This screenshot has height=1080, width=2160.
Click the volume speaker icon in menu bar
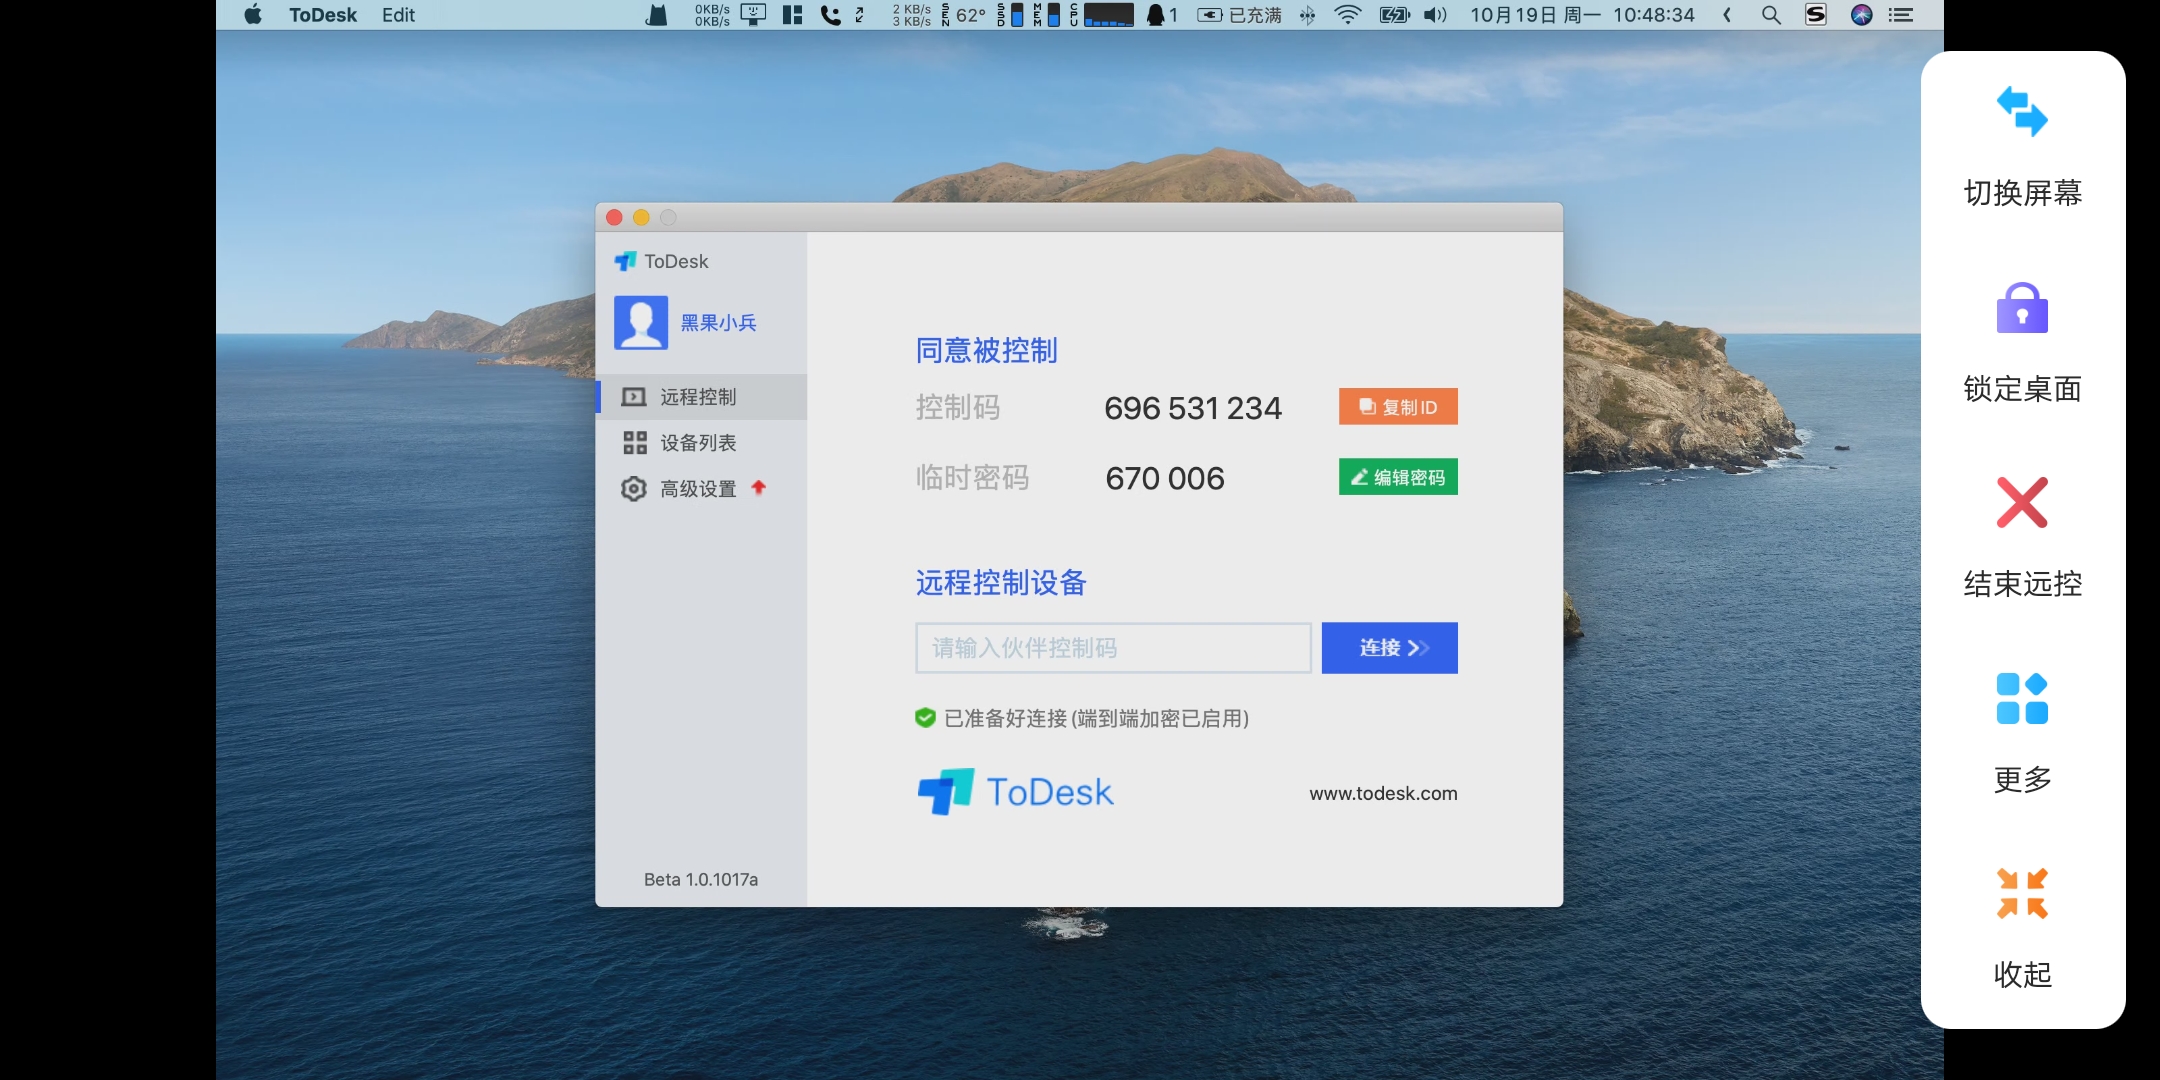coord(1435,15)
